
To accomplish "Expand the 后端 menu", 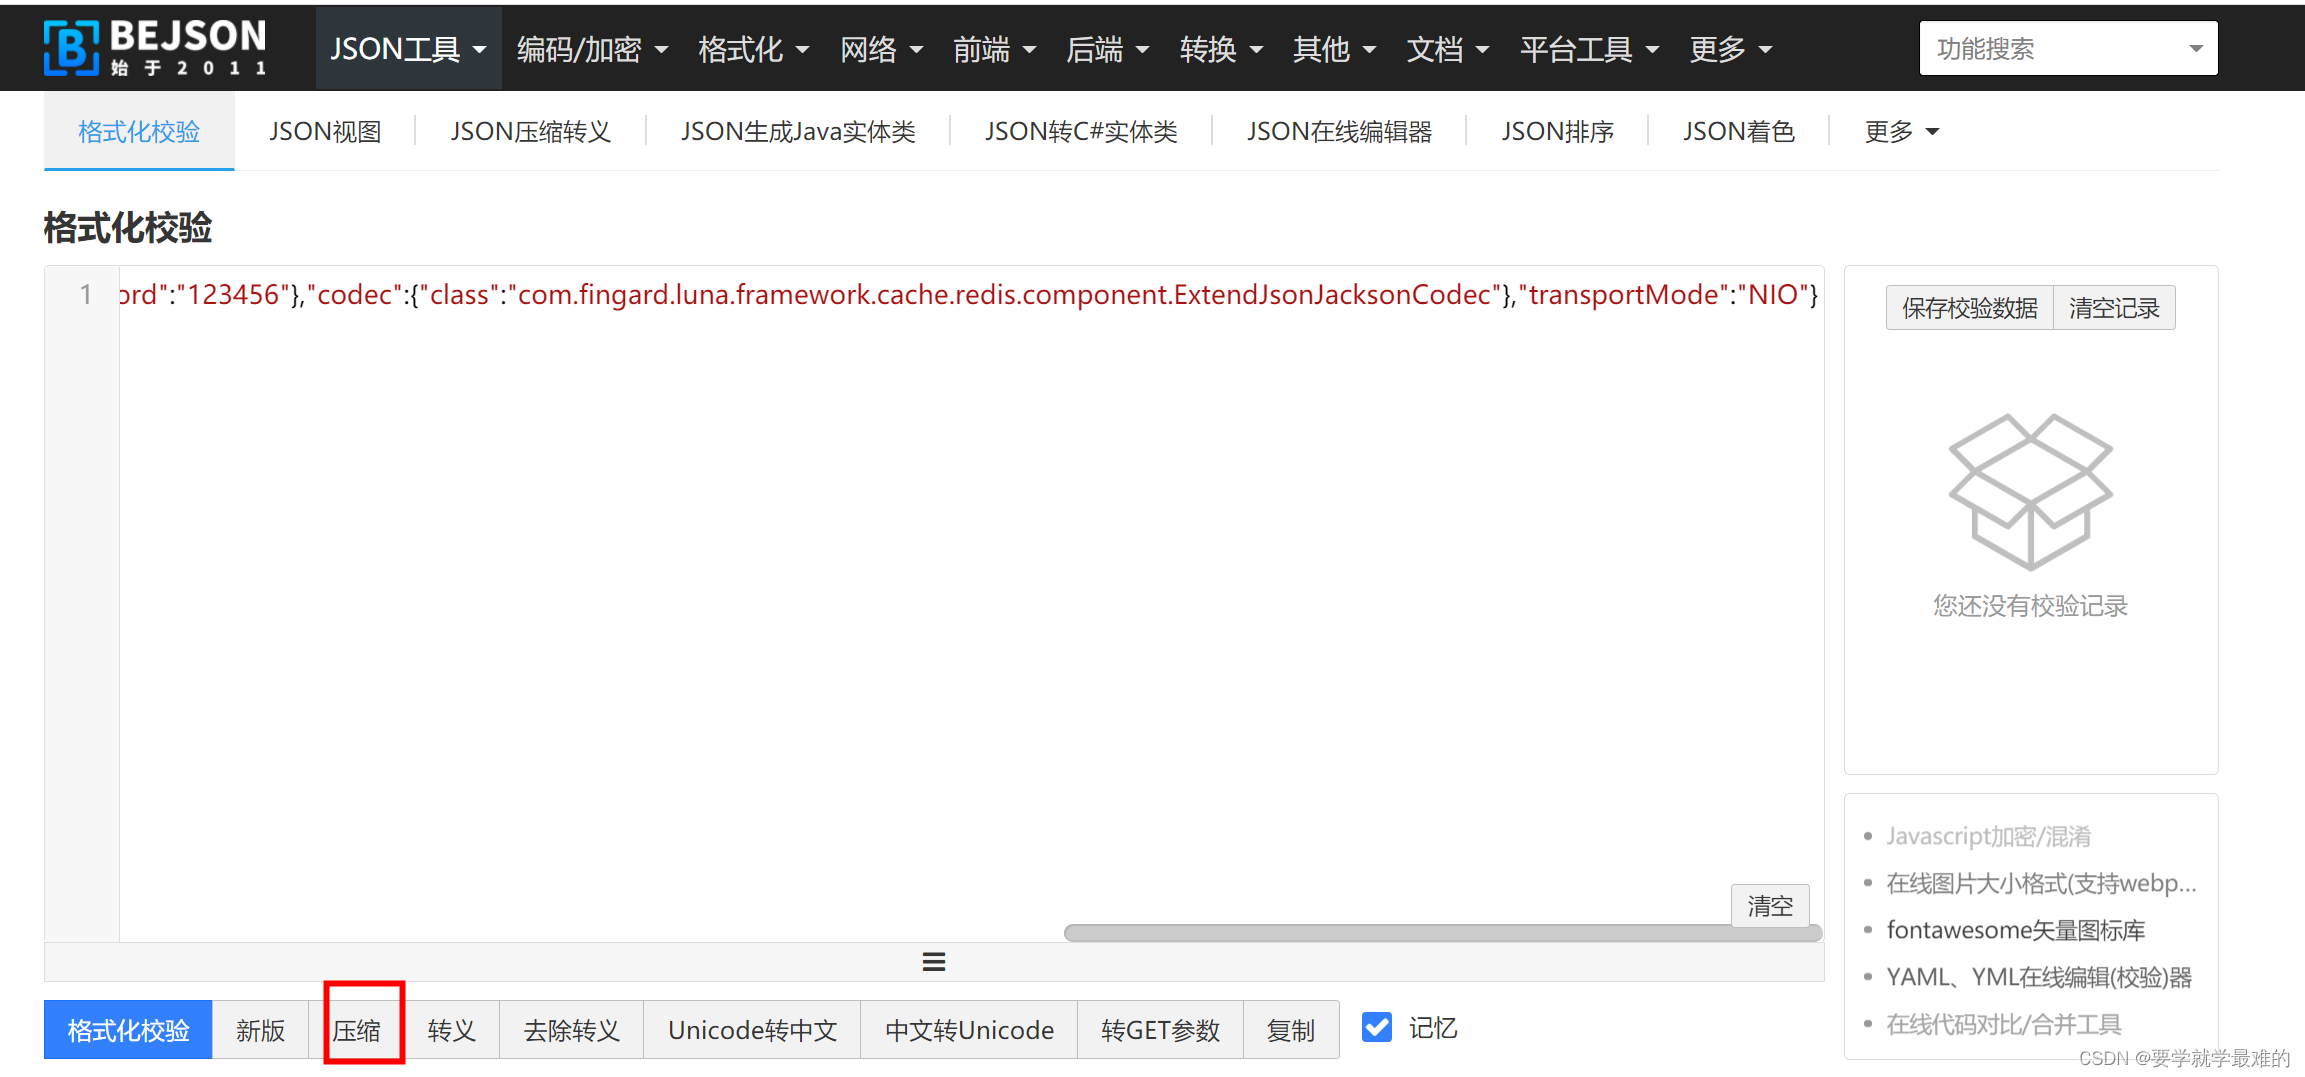I will (1107, 49).
